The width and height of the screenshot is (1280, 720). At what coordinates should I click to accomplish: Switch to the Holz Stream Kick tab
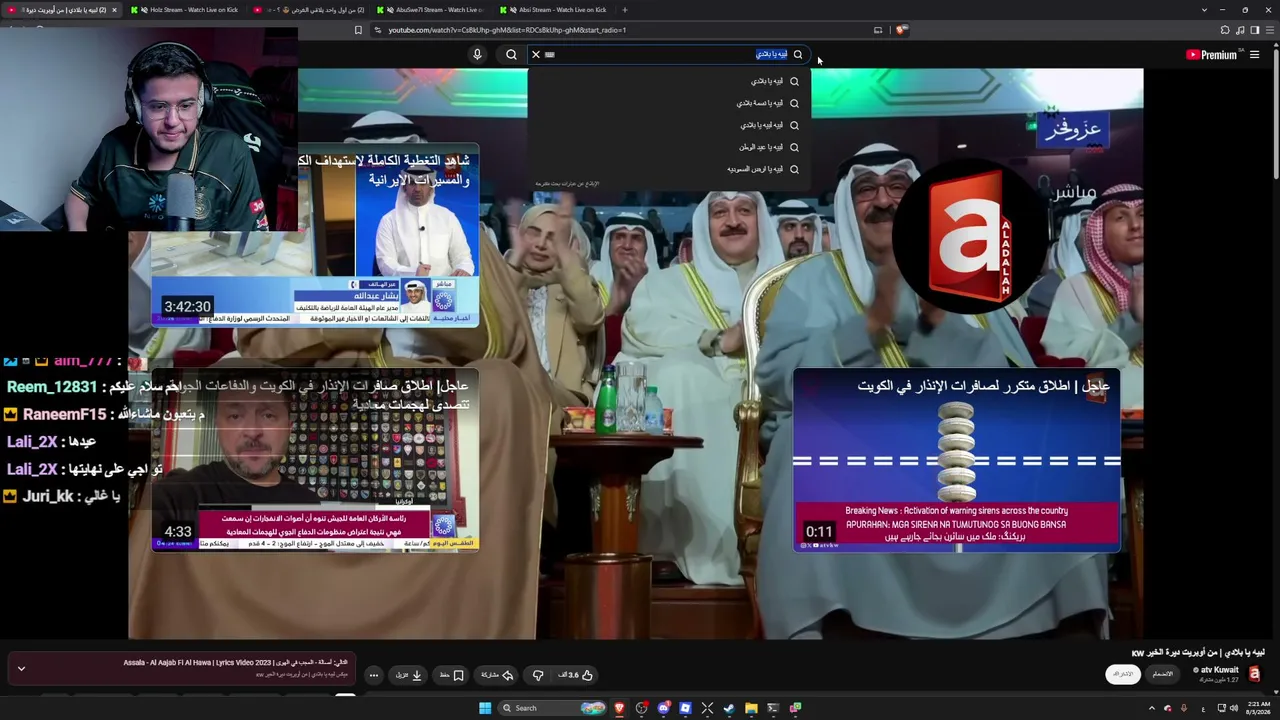point(185,10)
